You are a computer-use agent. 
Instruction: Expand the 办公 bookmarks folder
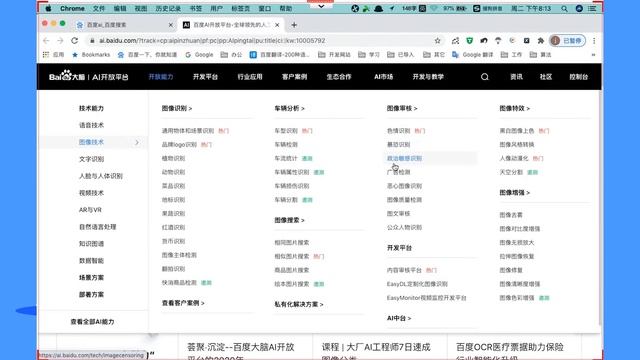coord(231,55)
